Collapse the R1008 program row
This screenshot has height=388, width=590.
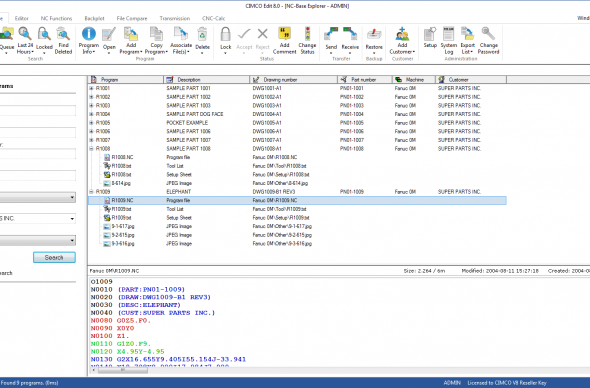click(91, 149)
